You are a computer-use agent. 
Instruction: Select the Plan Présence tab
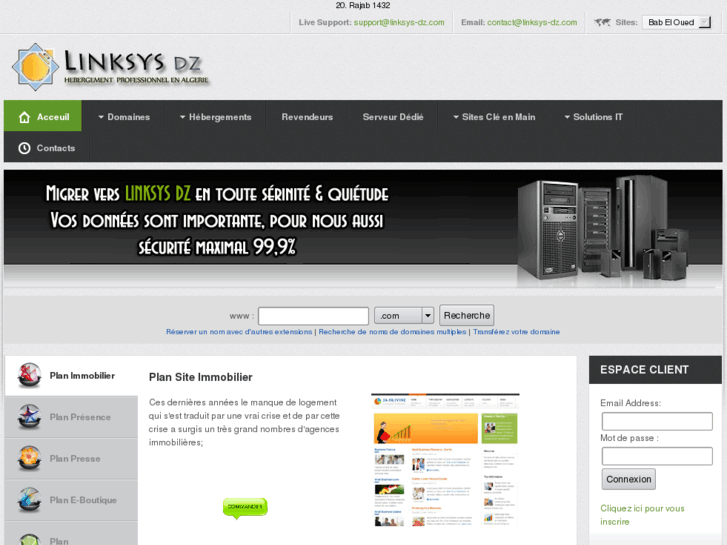click(x=71, y=417)
